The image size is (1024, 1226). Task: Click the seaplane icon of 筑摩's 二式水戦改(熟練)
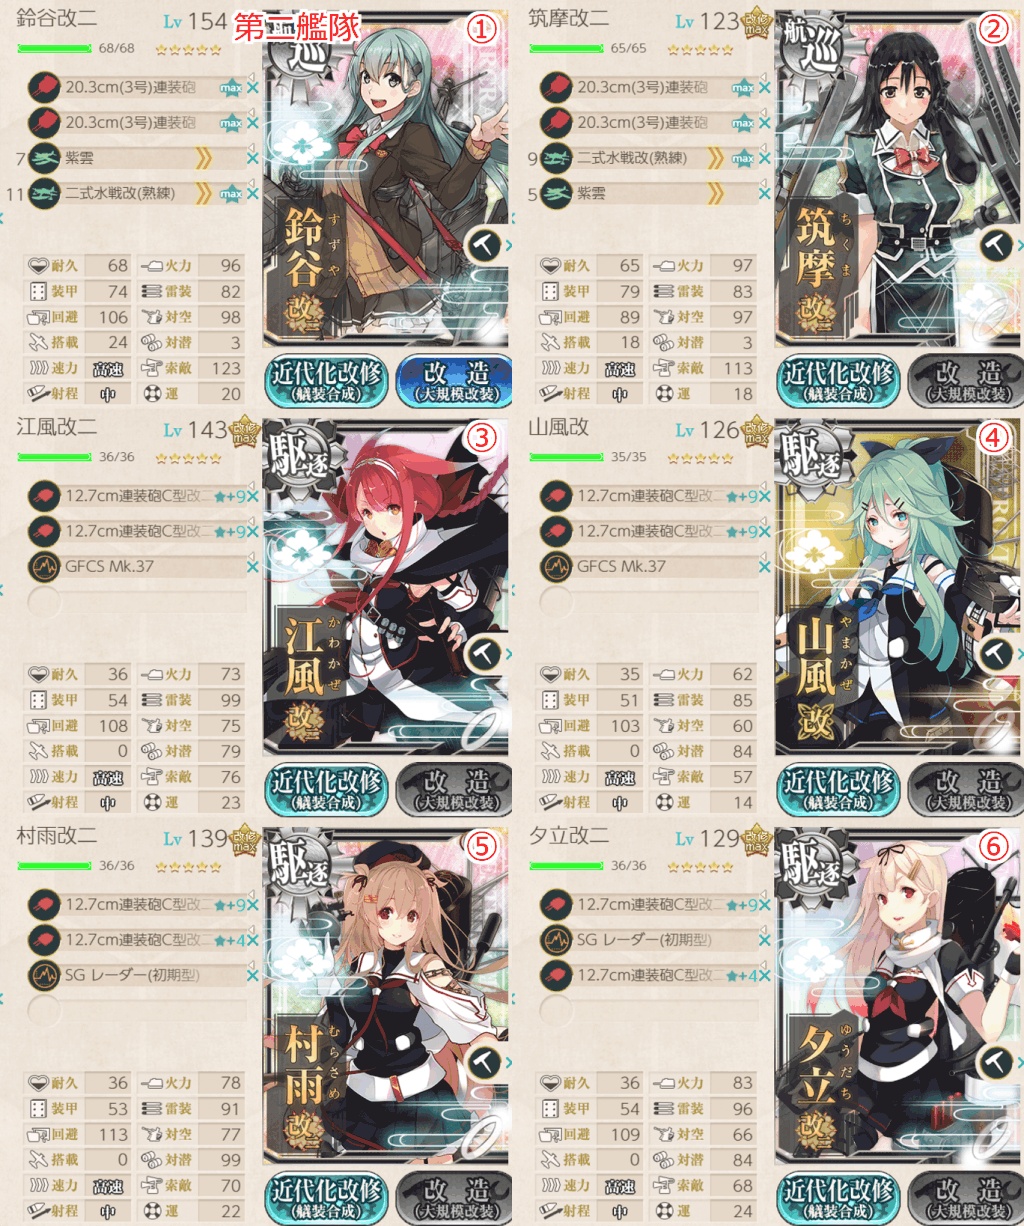pos(556,158)
